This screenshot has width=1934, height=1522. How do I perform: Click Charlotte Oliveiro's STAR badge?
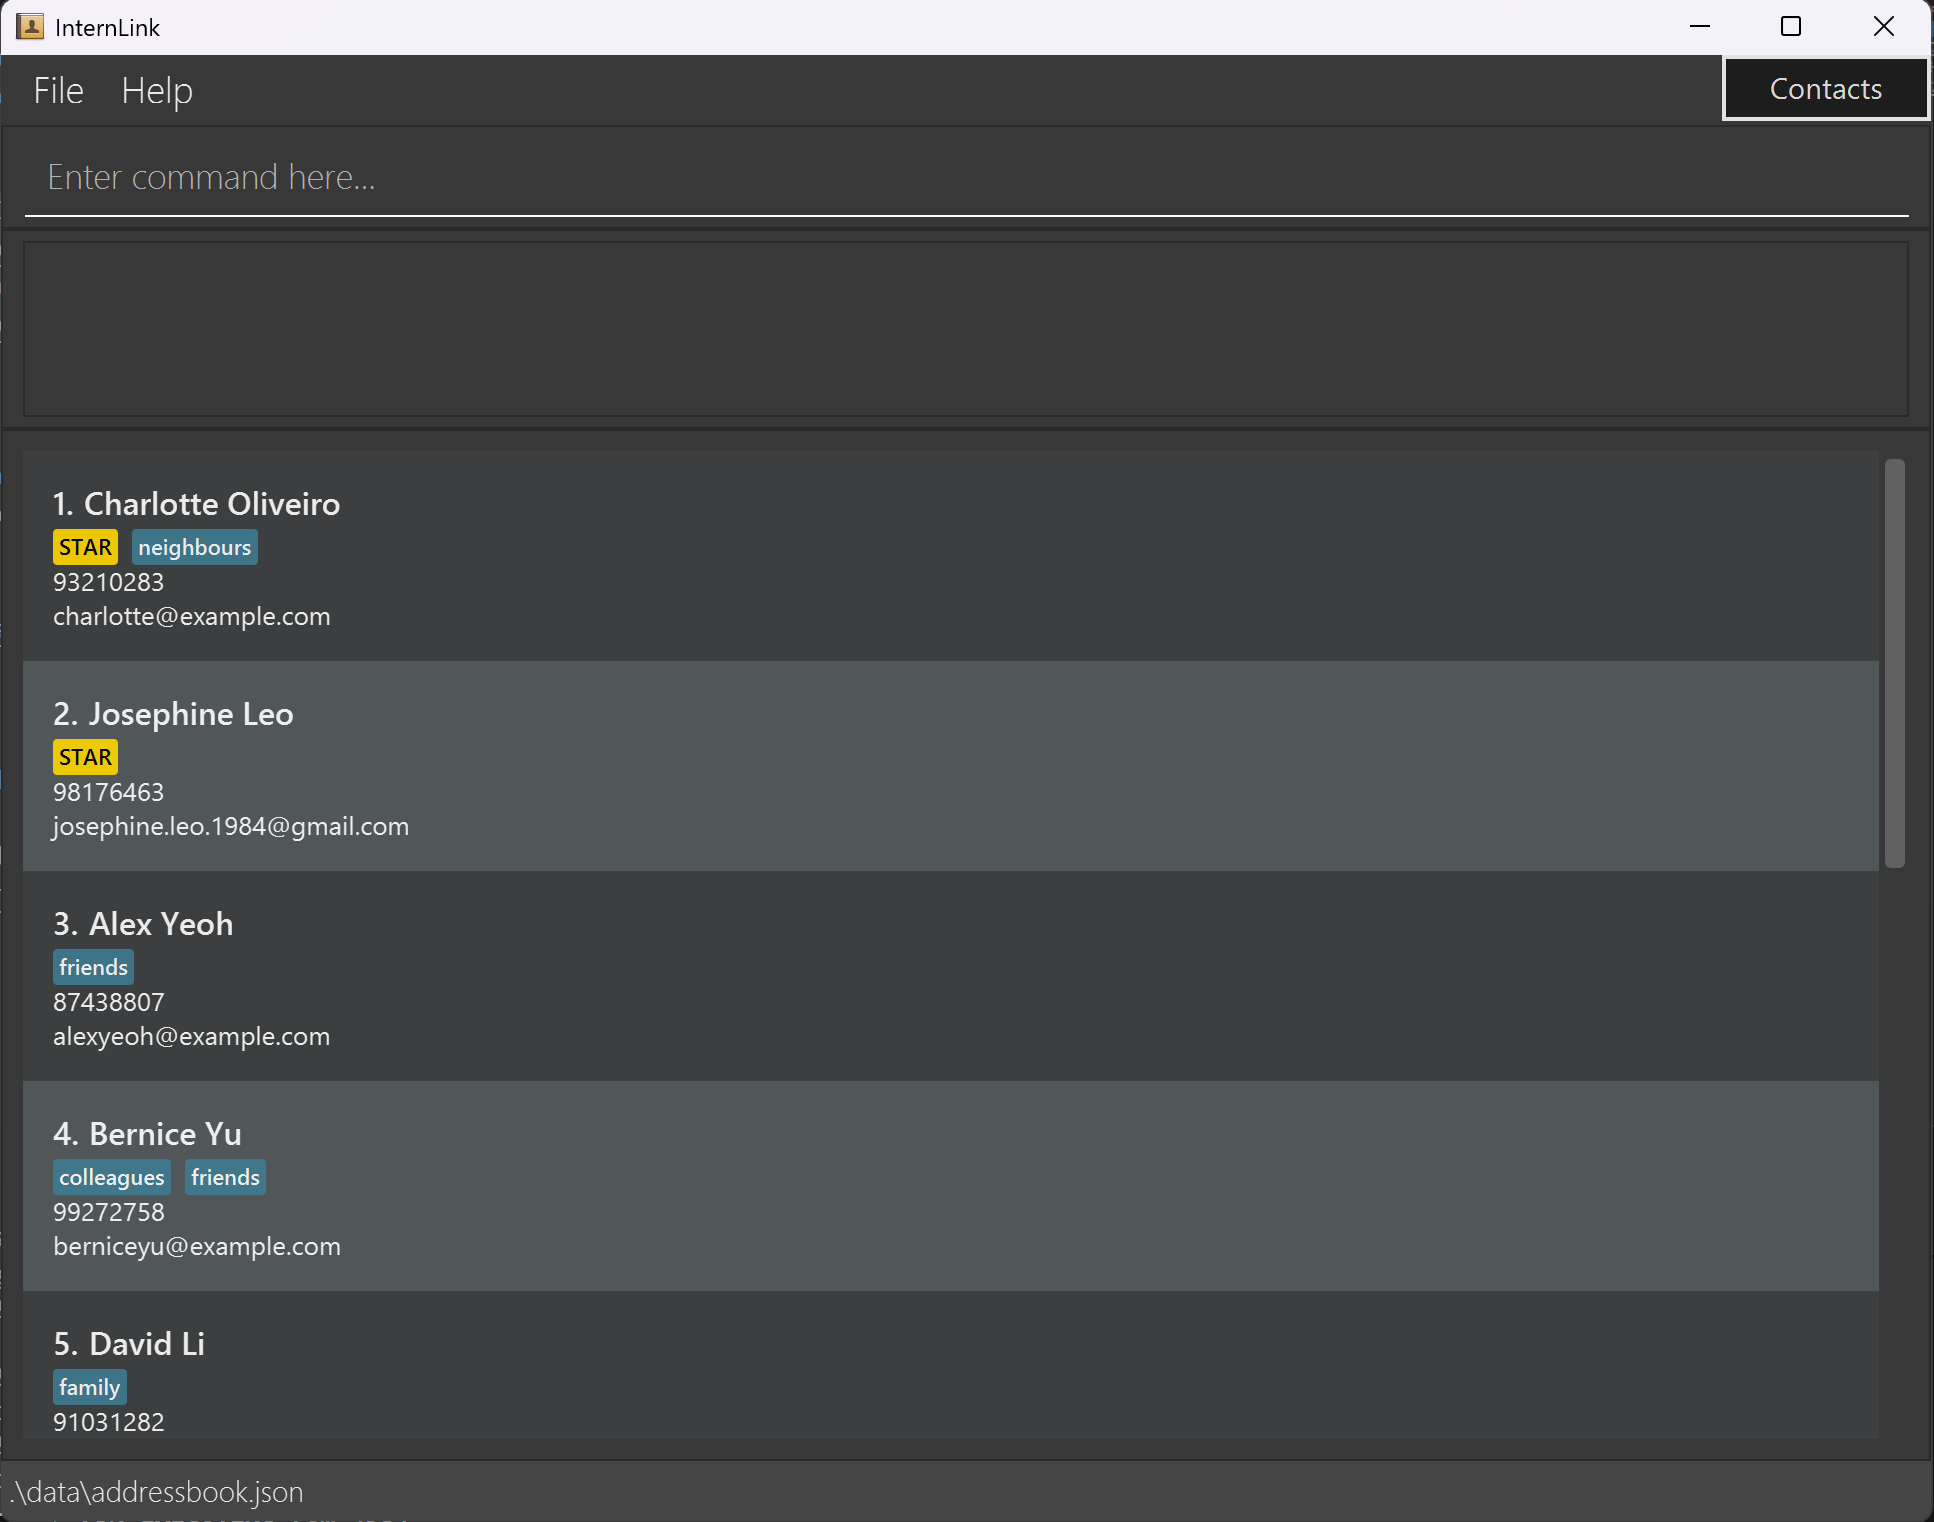tap(85, 548)
